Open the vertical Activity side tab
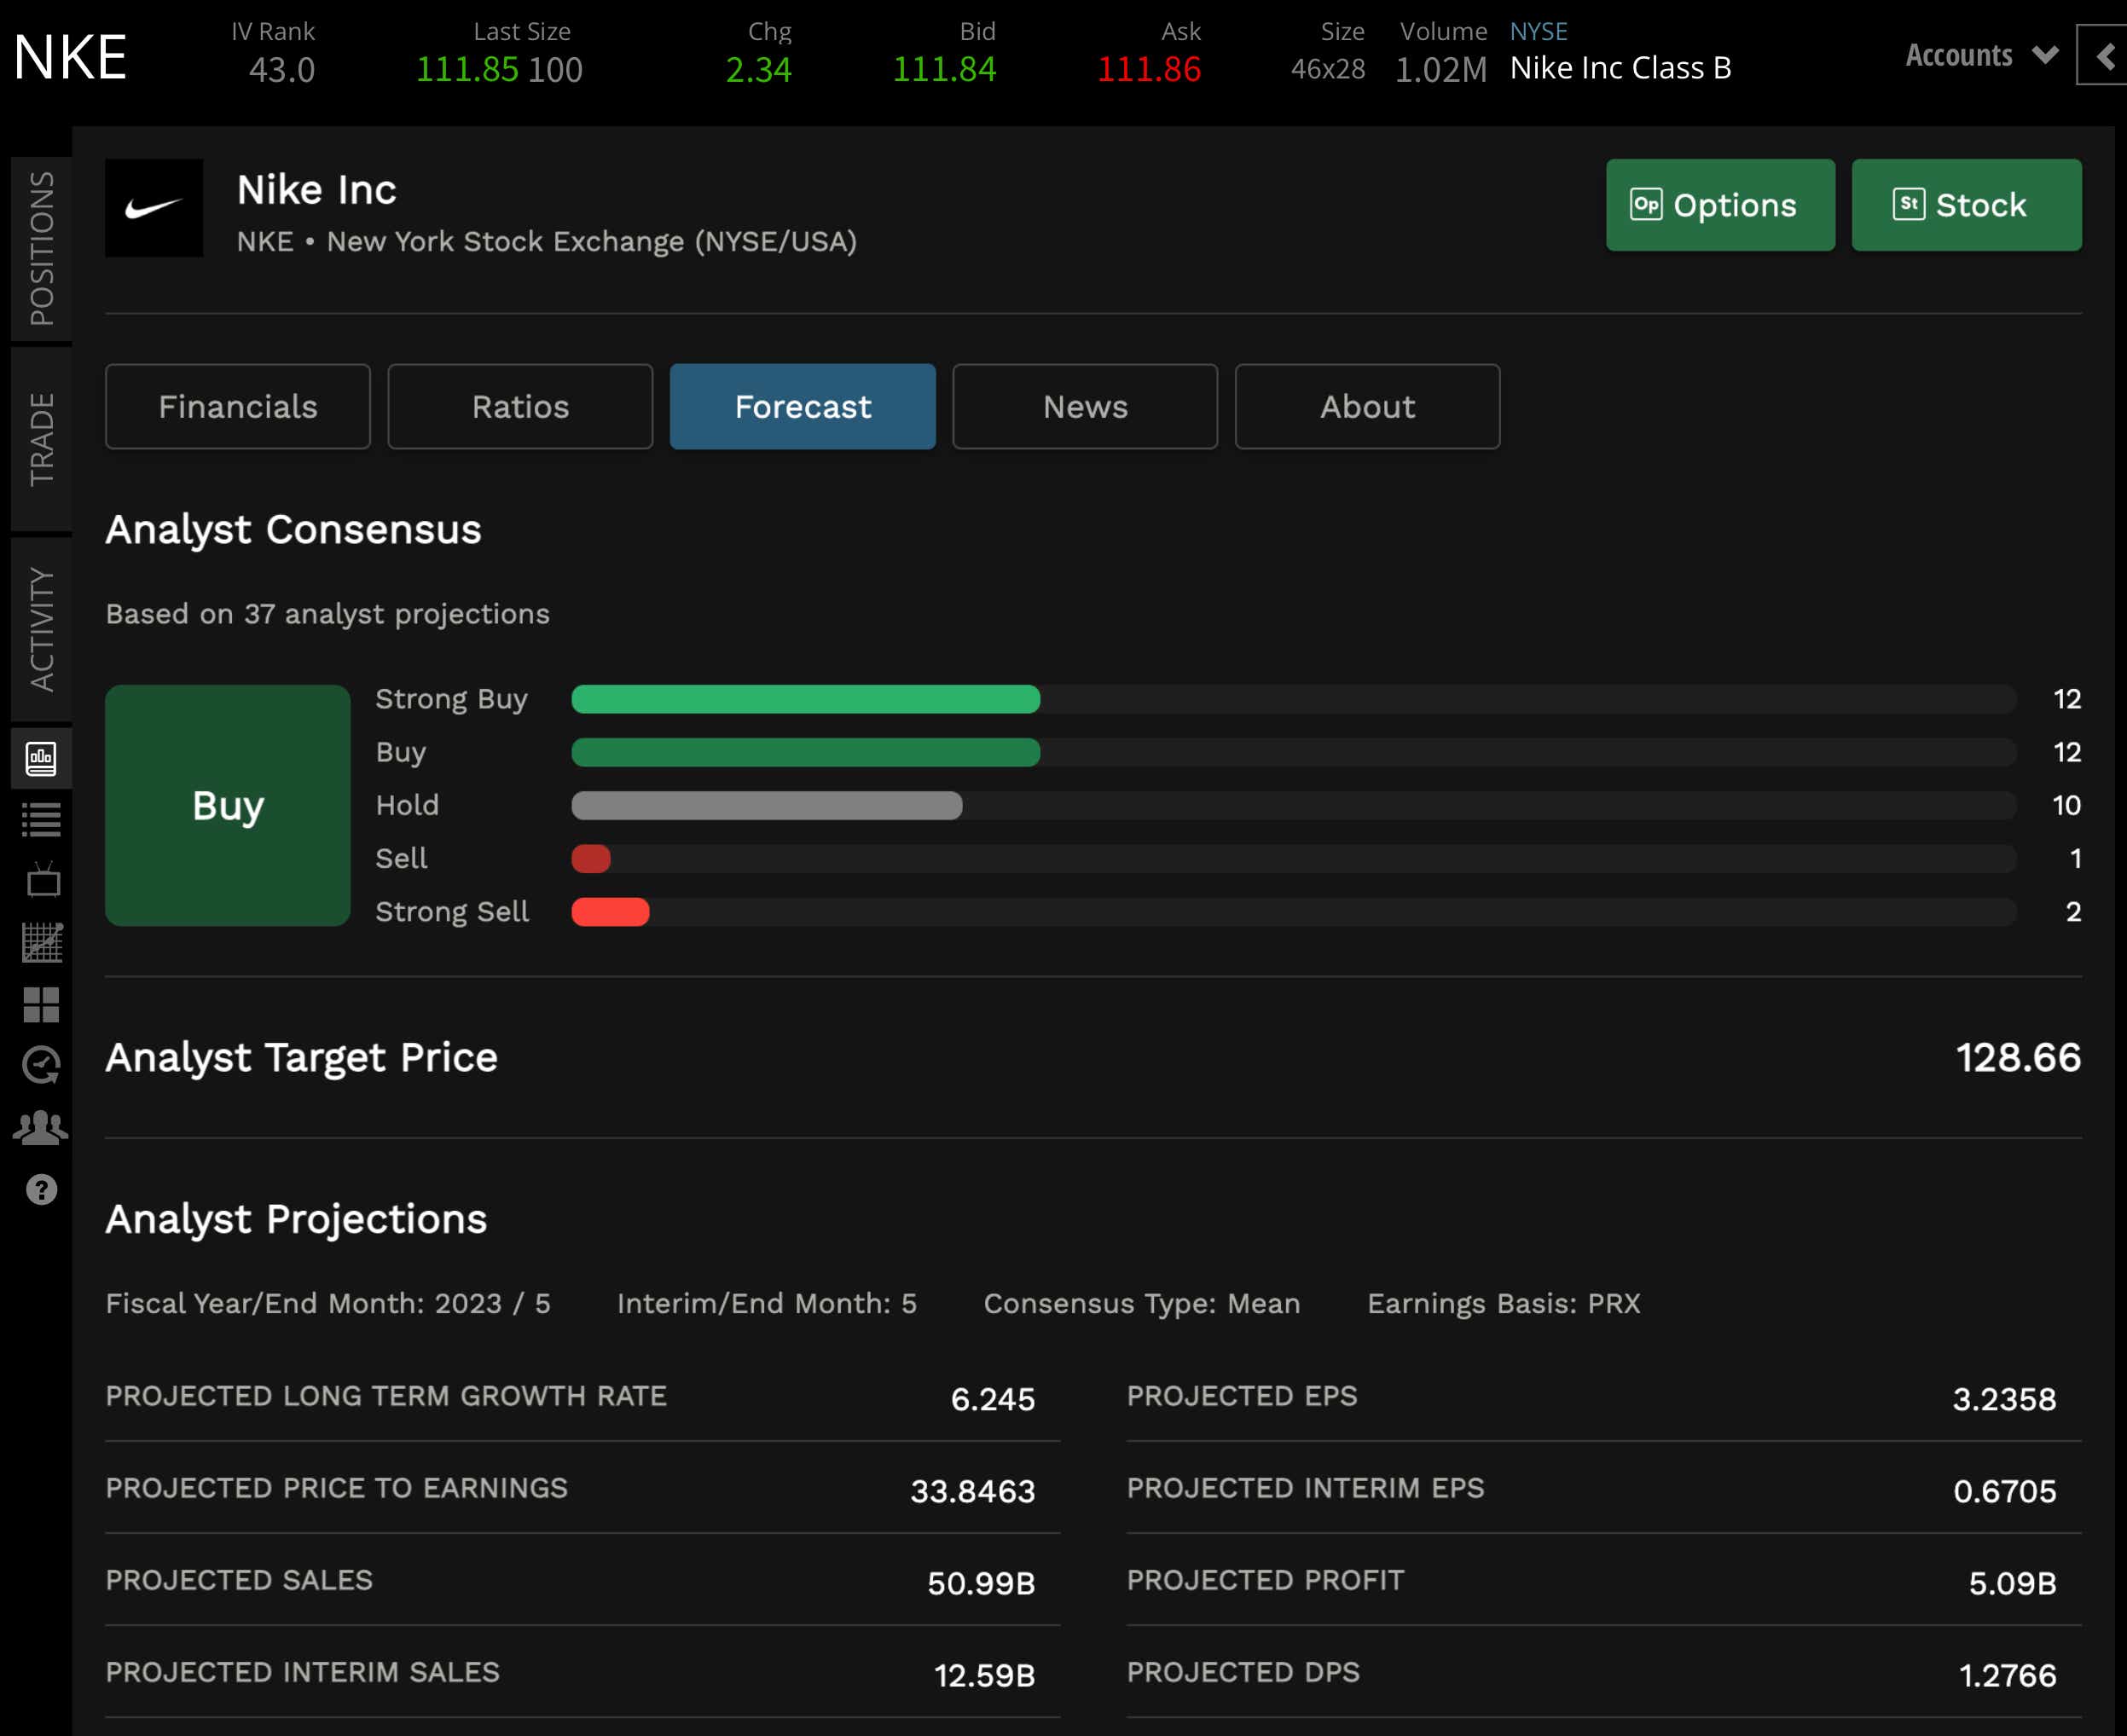The width and height of the screenshot is (2127, 1736). tap(41, 629)
